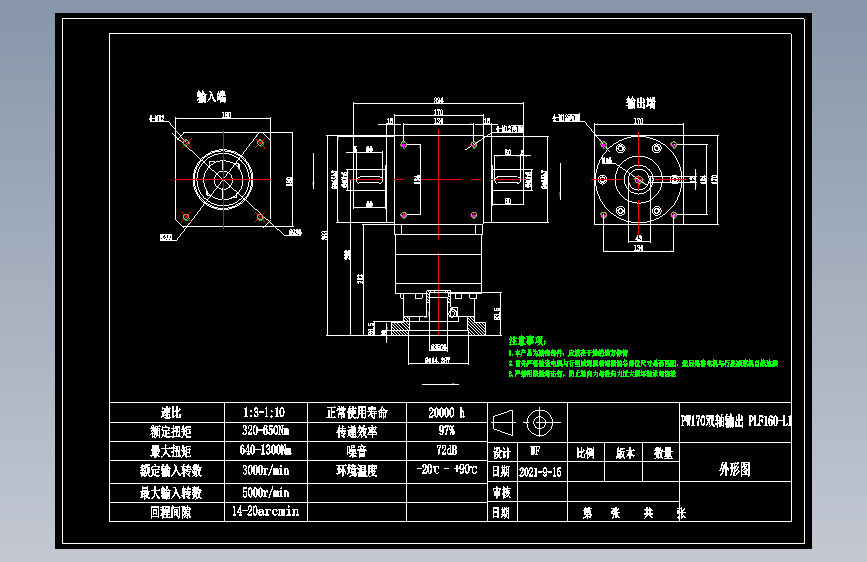Click the 审核 cell

click(502, 492)
